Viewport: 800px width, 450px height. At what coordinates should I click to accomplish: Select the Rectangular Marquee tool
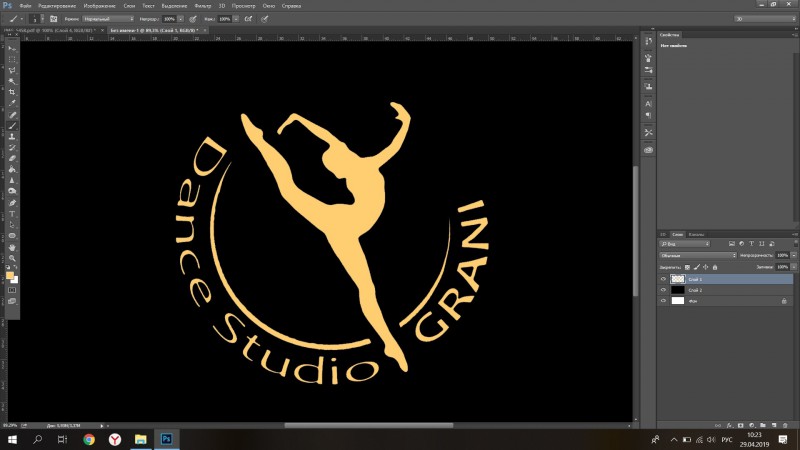(12, 59)
